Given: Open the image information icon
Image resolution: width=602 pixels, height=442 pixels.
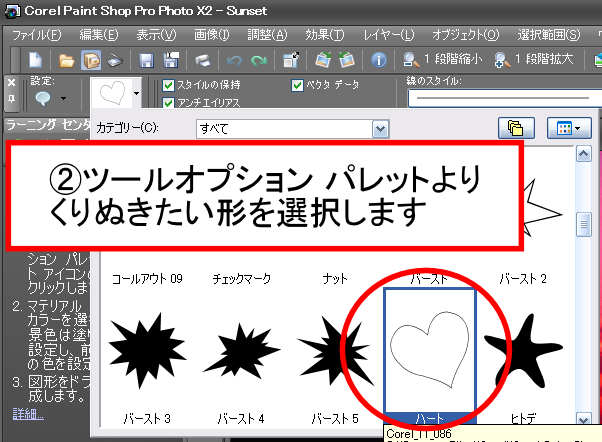Looking at the screenshot, I should tap(379, 60).
